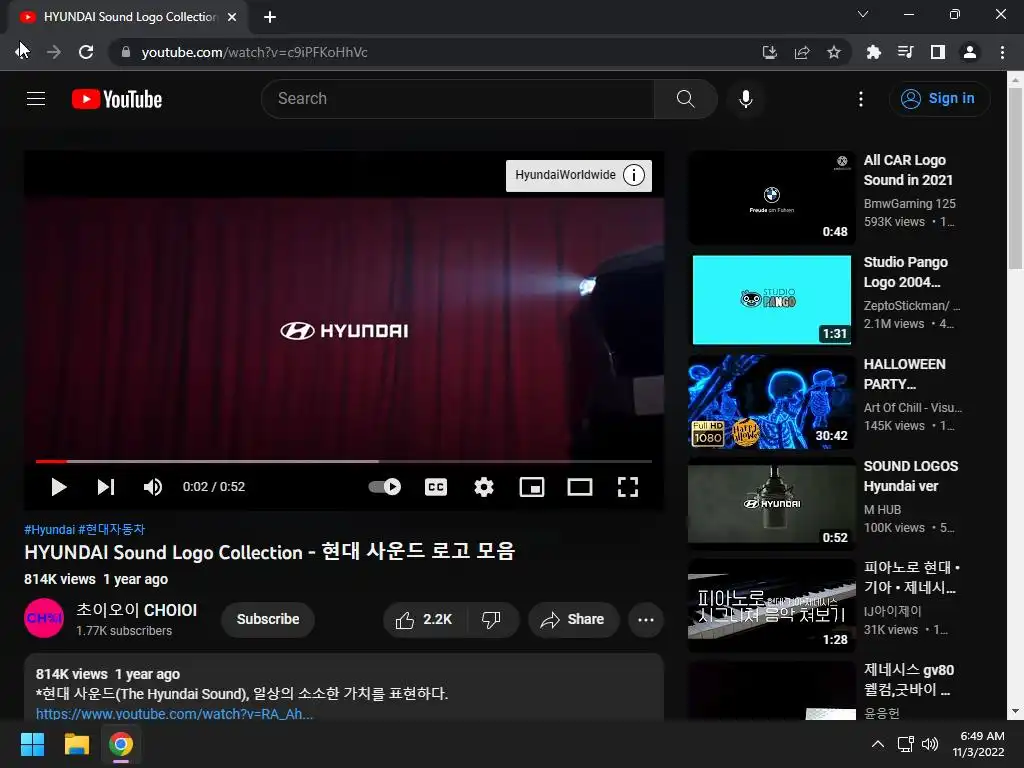Viewport: 1024px width, 768px height.
Task: Close the HYUNDAI Sound Logo tab
Action: pos(232,17)
